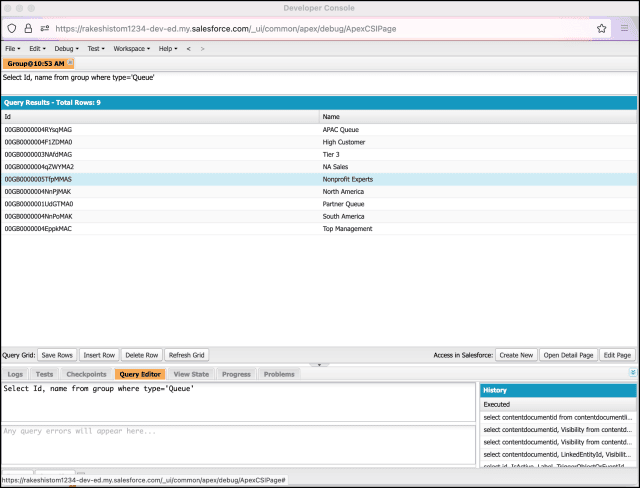The height and width of the screenshot is (488, 640).
Task: Open the site permissions icon
Action: pos(45,28)
